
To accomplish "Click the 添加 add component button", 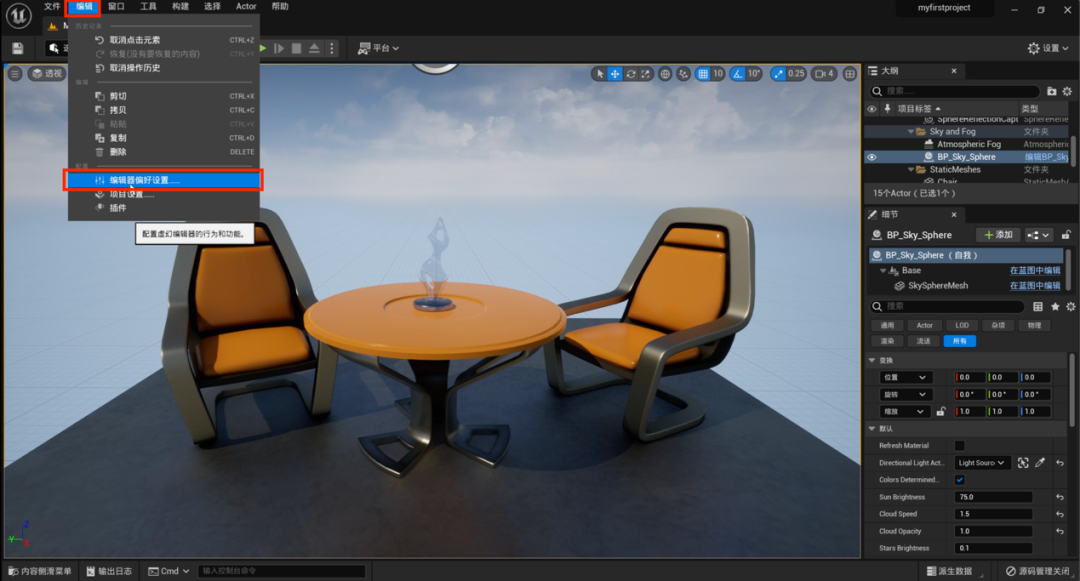I will (x=998, y=235).
